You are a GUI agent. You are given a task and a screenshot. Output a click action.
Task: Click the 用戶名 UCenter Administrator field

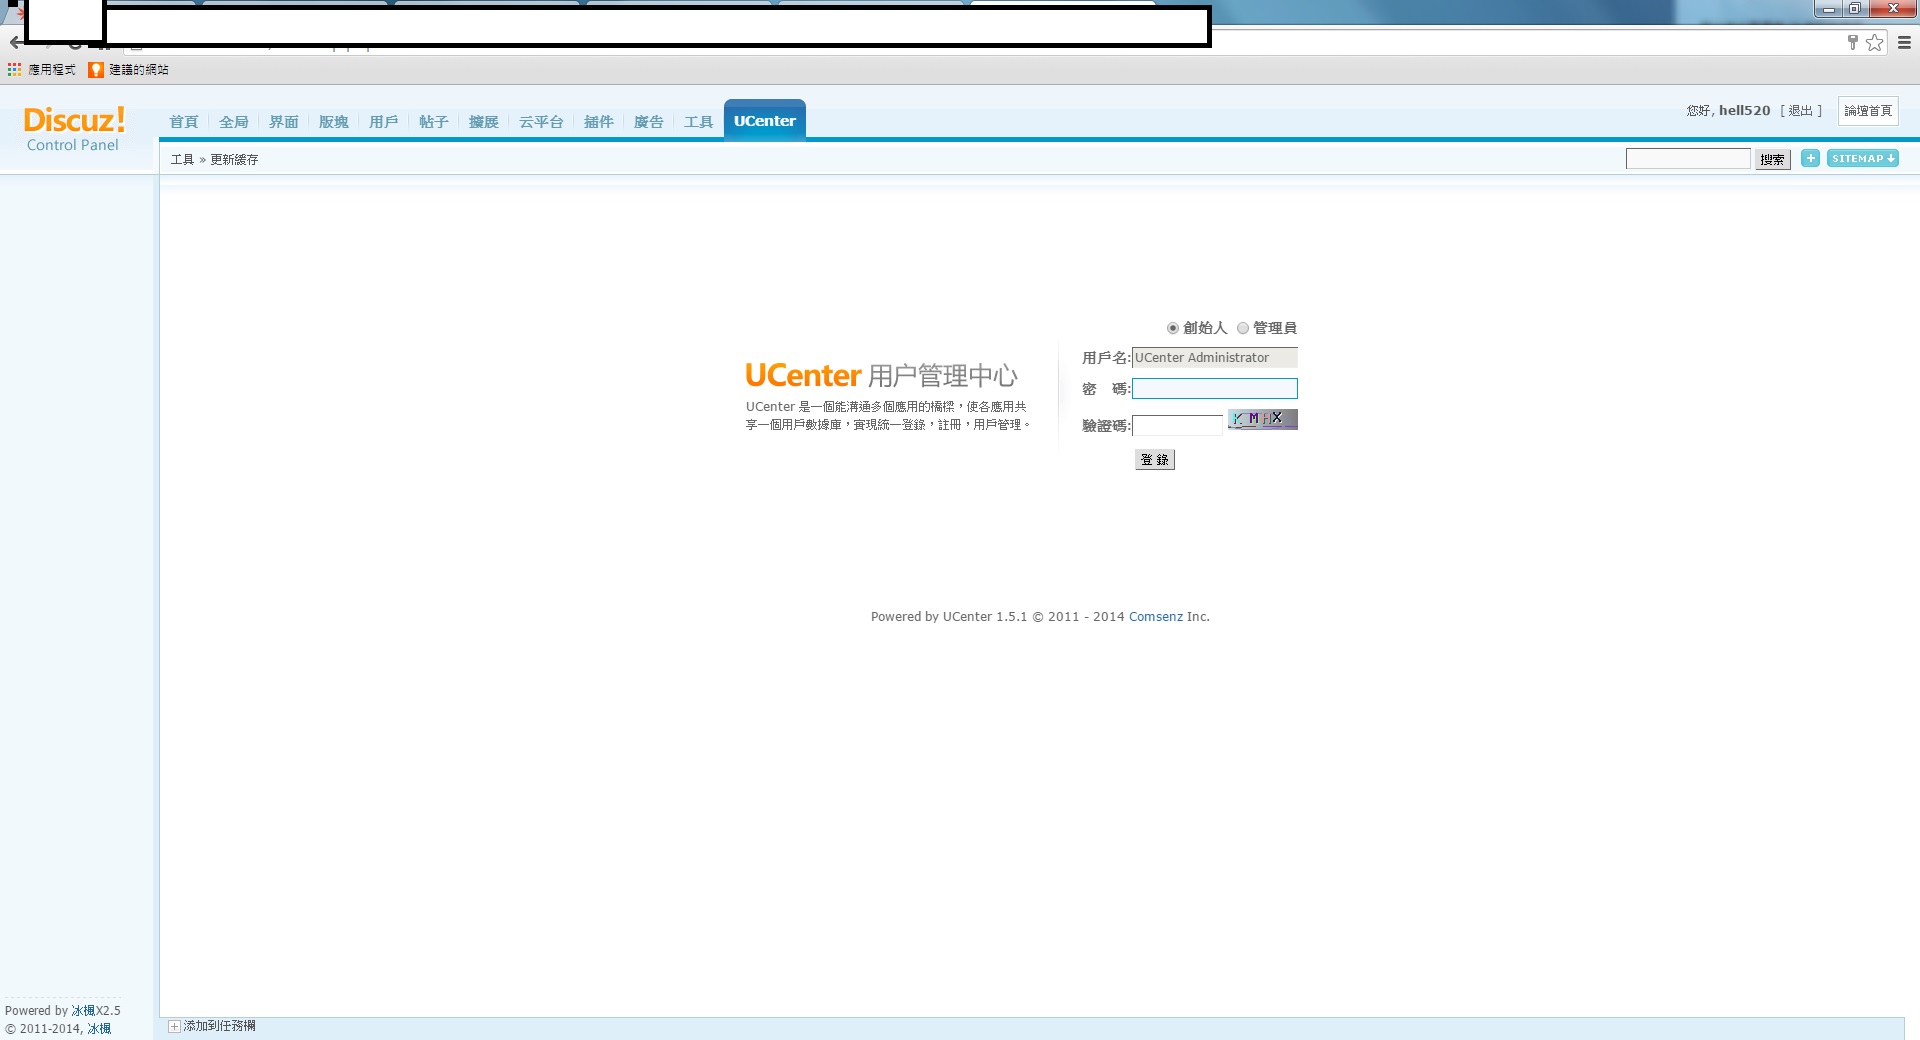pyautogui.click(x=1215, y=358)
